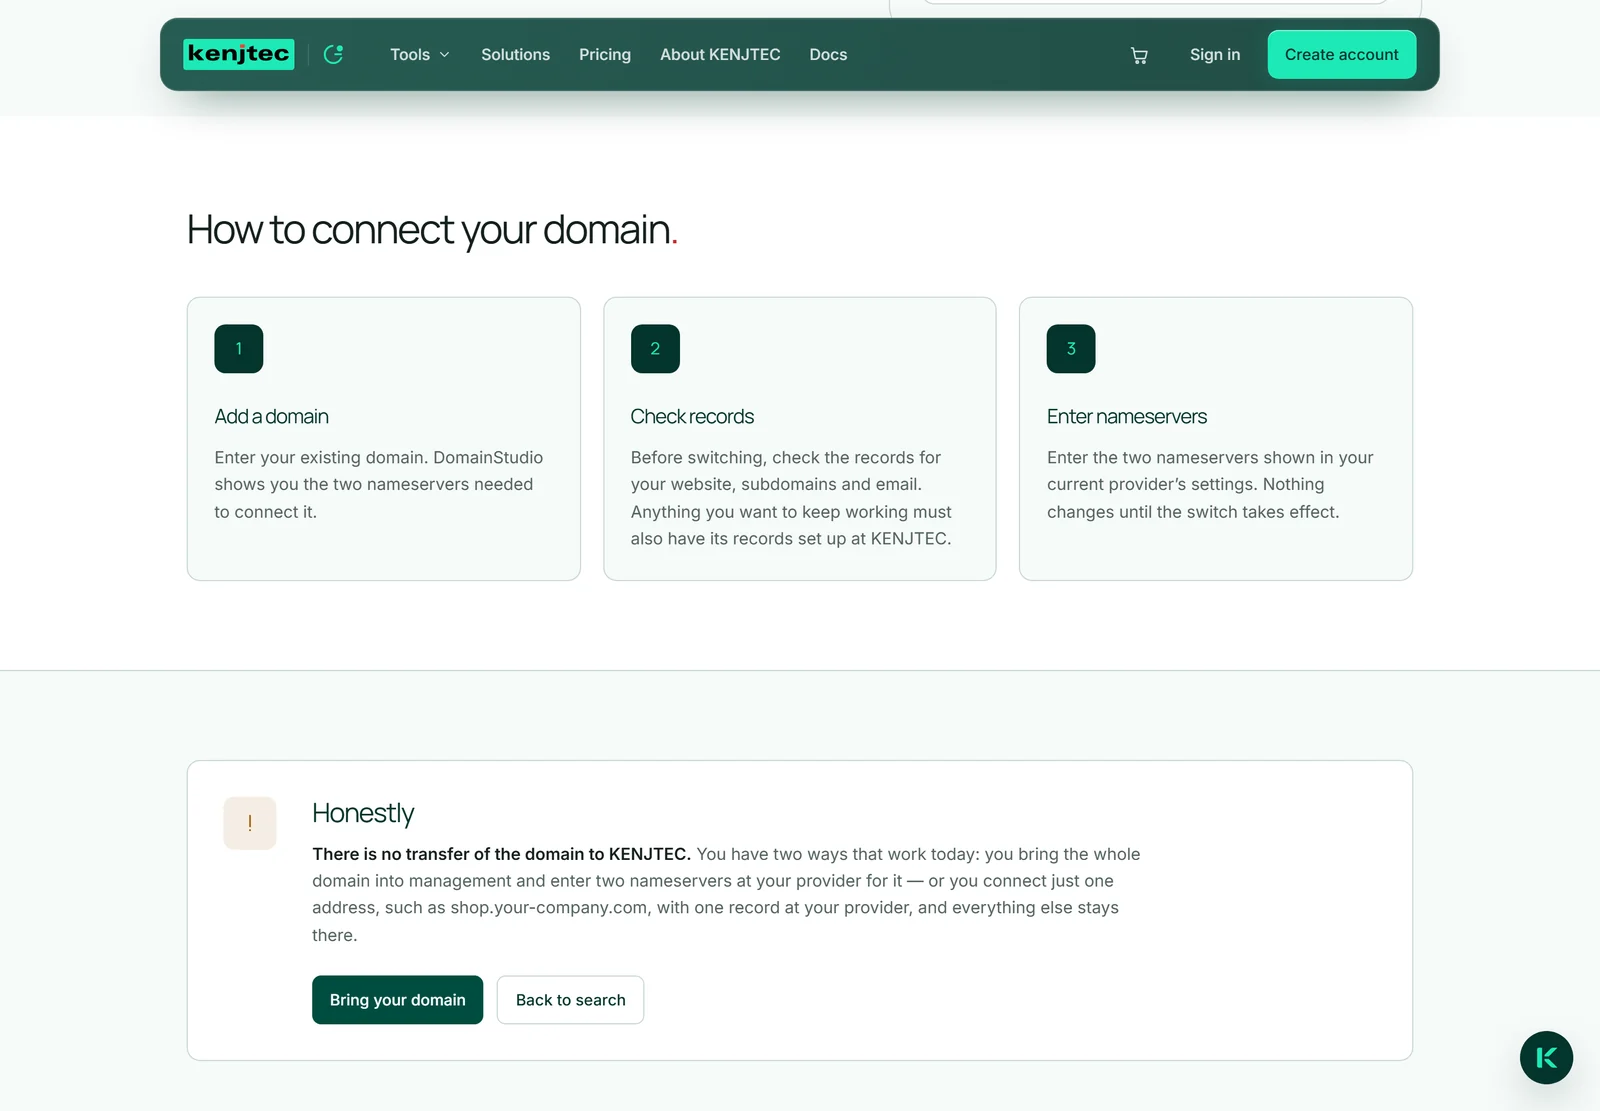This screenshot has width=1600, height=1111.
Task: Click the exclamation warning icon beside Honestly
Action: tap(250, 823)
